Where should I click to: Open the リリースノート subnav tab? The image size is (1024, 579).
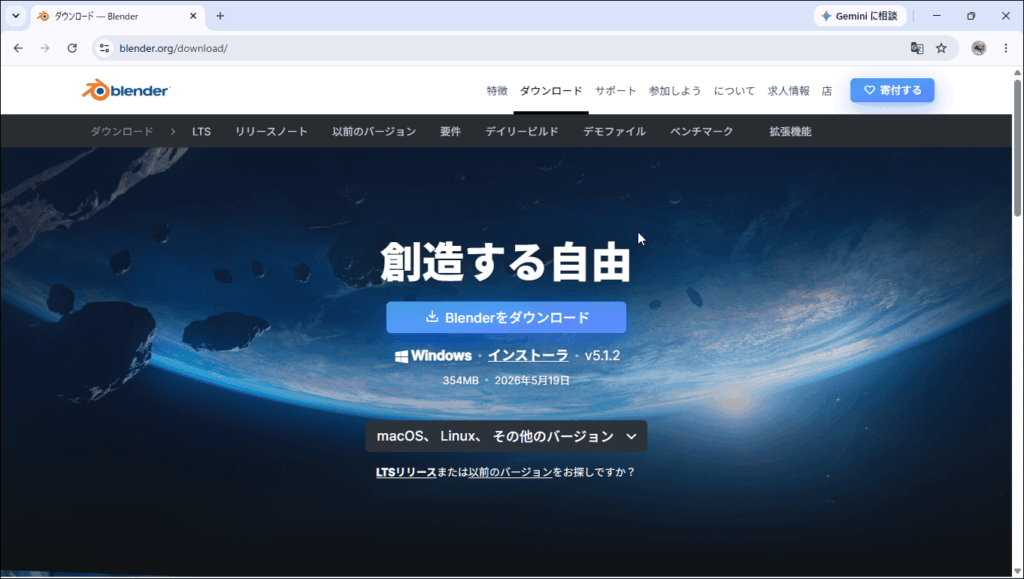[271, 131]
